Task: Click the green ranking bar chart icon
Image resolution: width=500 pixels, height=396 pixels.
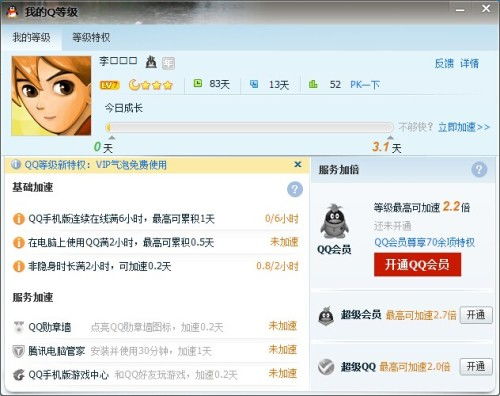Action: [313, 84]
